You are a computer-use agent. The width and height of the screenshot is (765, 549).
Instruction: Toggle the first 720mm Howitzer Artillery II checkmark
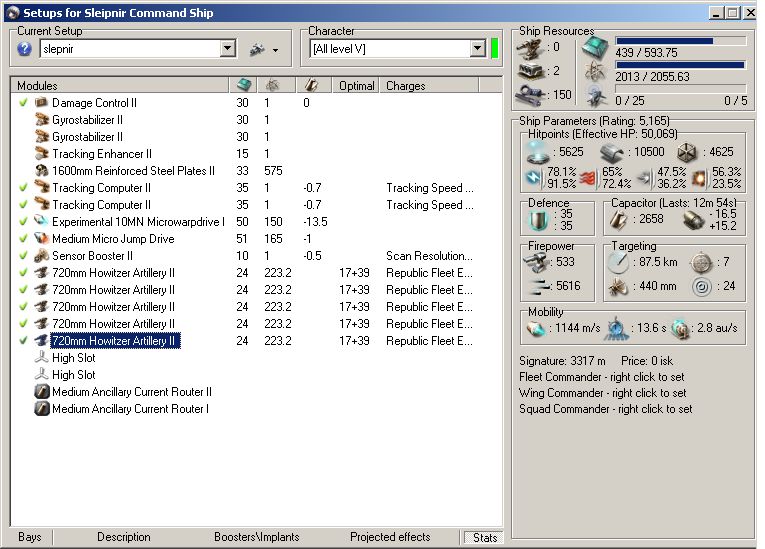[23, 273]
